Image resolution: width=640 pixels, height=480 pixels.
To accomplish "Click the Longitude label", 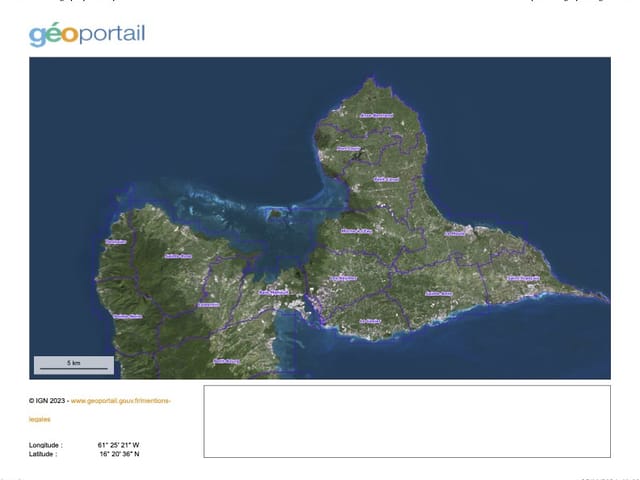I will 46,445.
